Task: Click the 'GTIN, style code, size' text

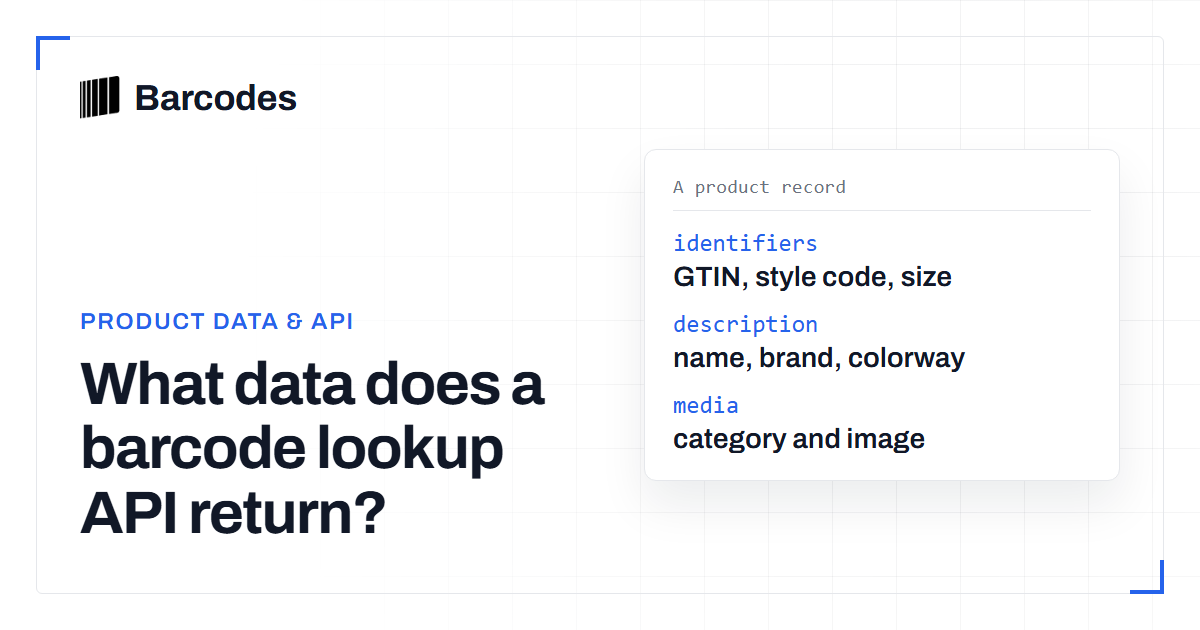Action: tap(812, 277)
